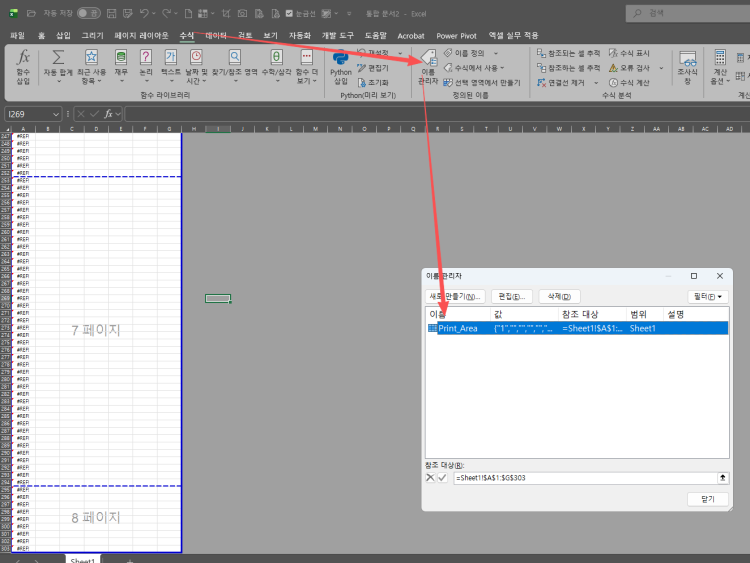
Task: Open the 데이터 ribbon tab
Action: pos(215,35)
